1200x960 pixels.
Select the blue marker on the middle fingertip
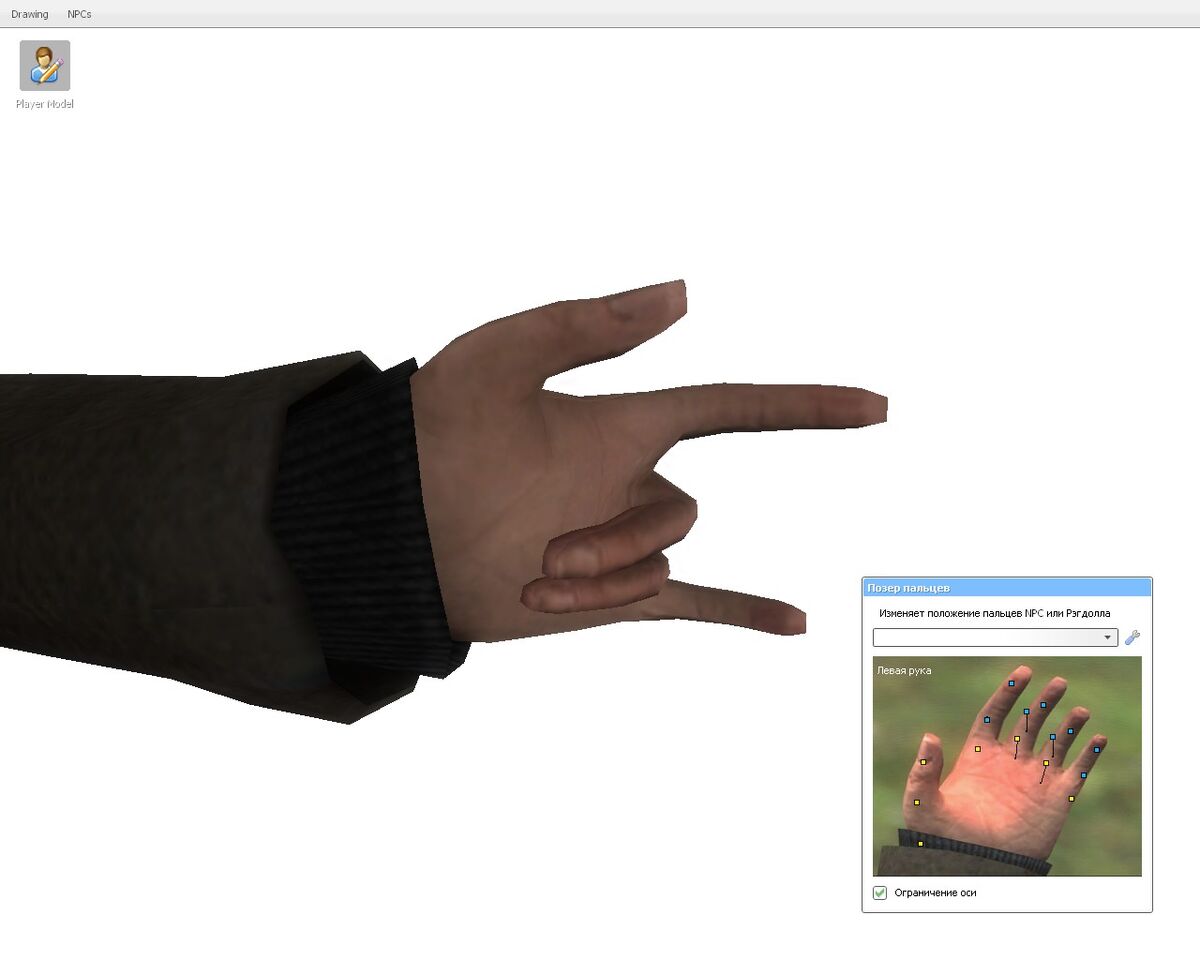1043,705
